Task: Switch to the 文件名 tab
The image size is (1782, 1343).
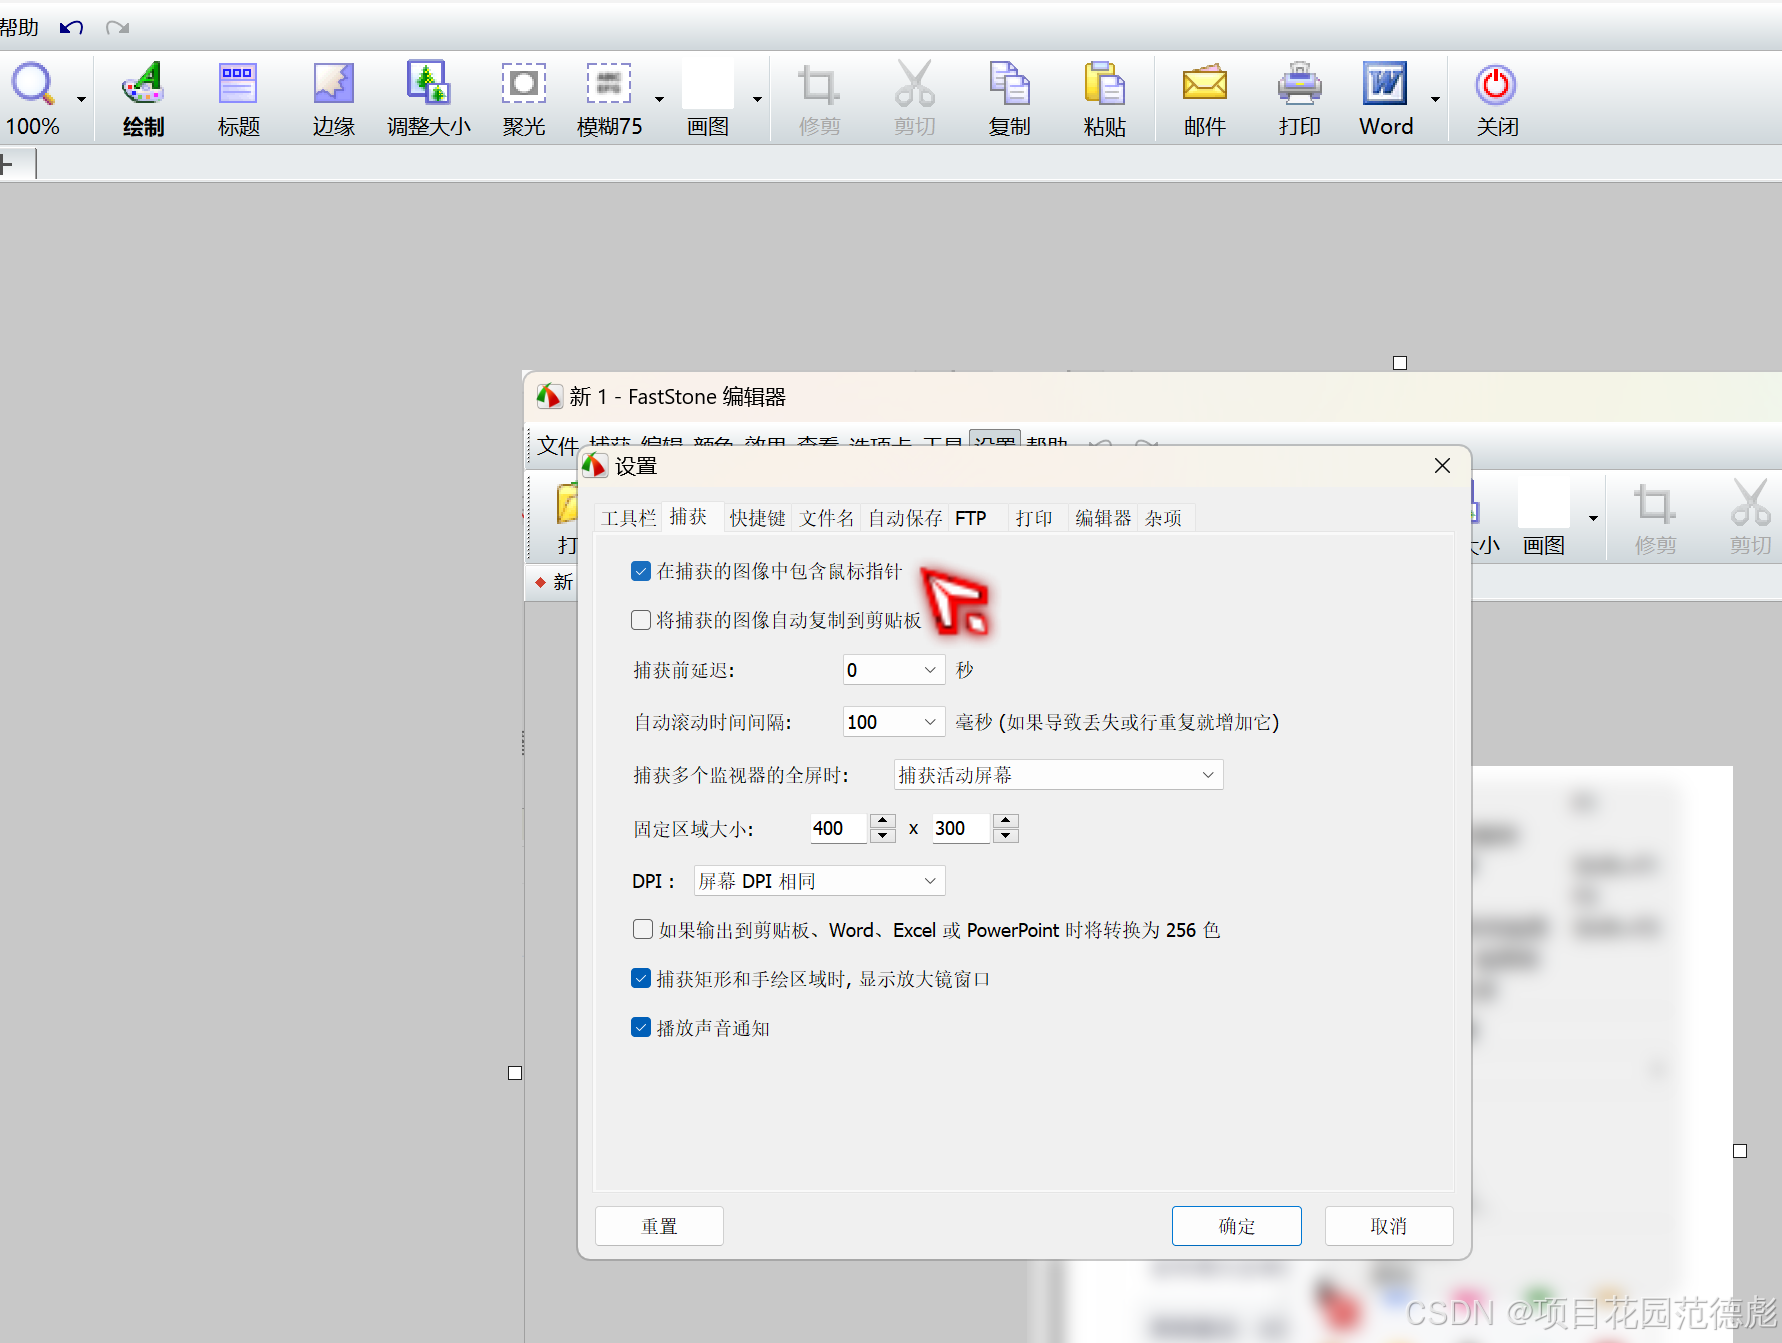Action: [x=826, y=518]
